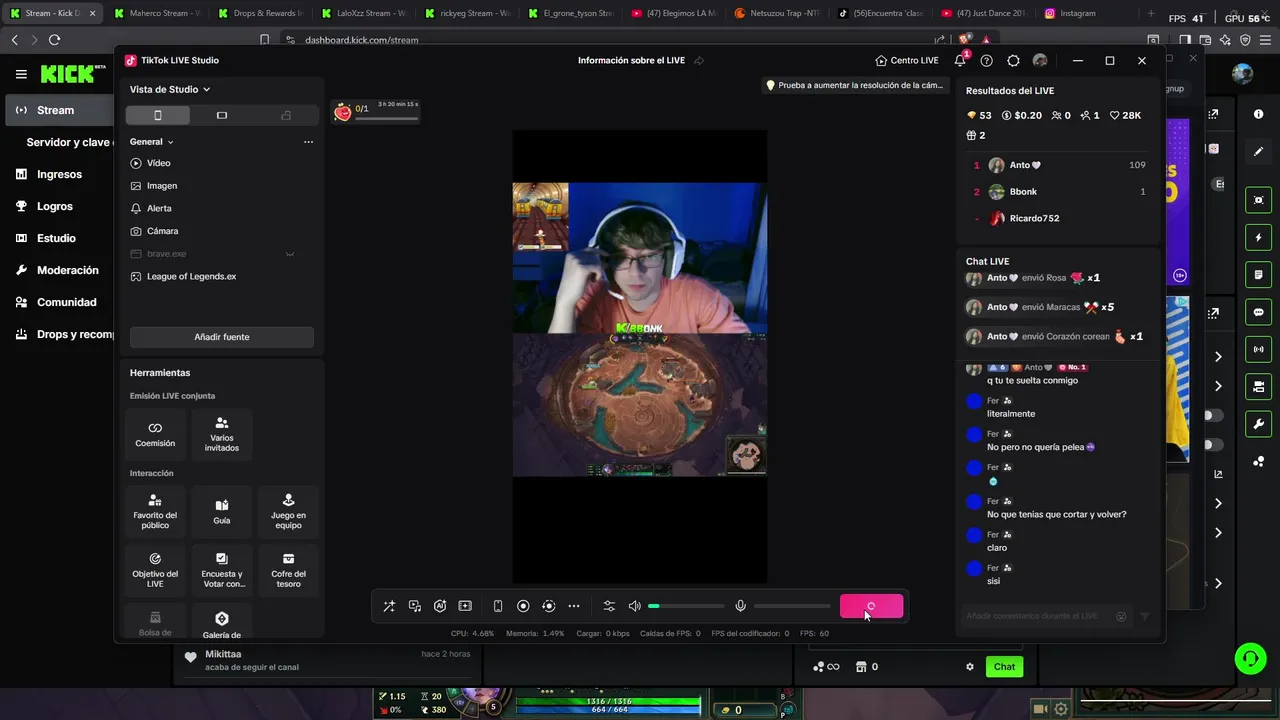Open the Varios invitados tool
Screen dimensions: 1280x720
(x=222, y=434)
